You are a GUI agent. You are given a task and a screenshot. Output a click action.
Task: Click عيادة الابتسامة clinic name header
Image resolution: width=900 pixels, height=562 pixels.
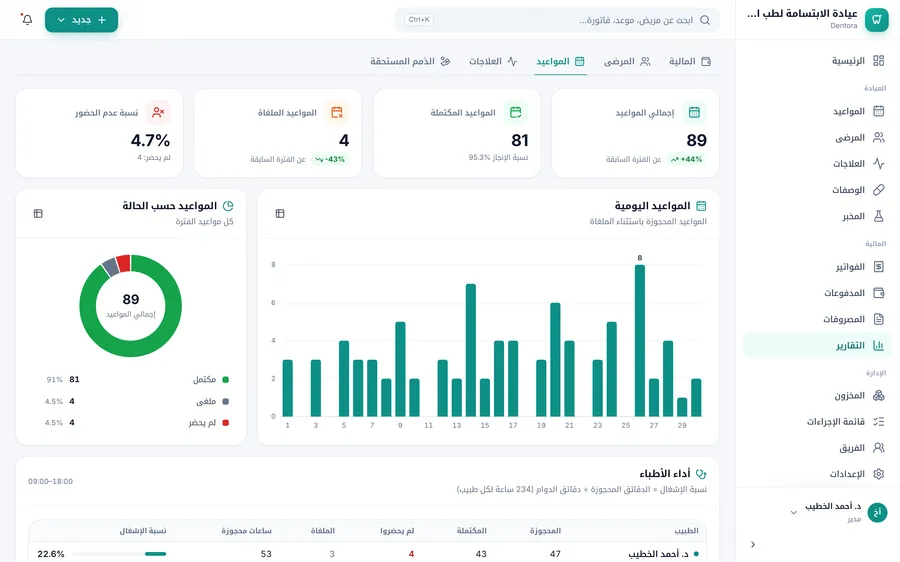802,14
